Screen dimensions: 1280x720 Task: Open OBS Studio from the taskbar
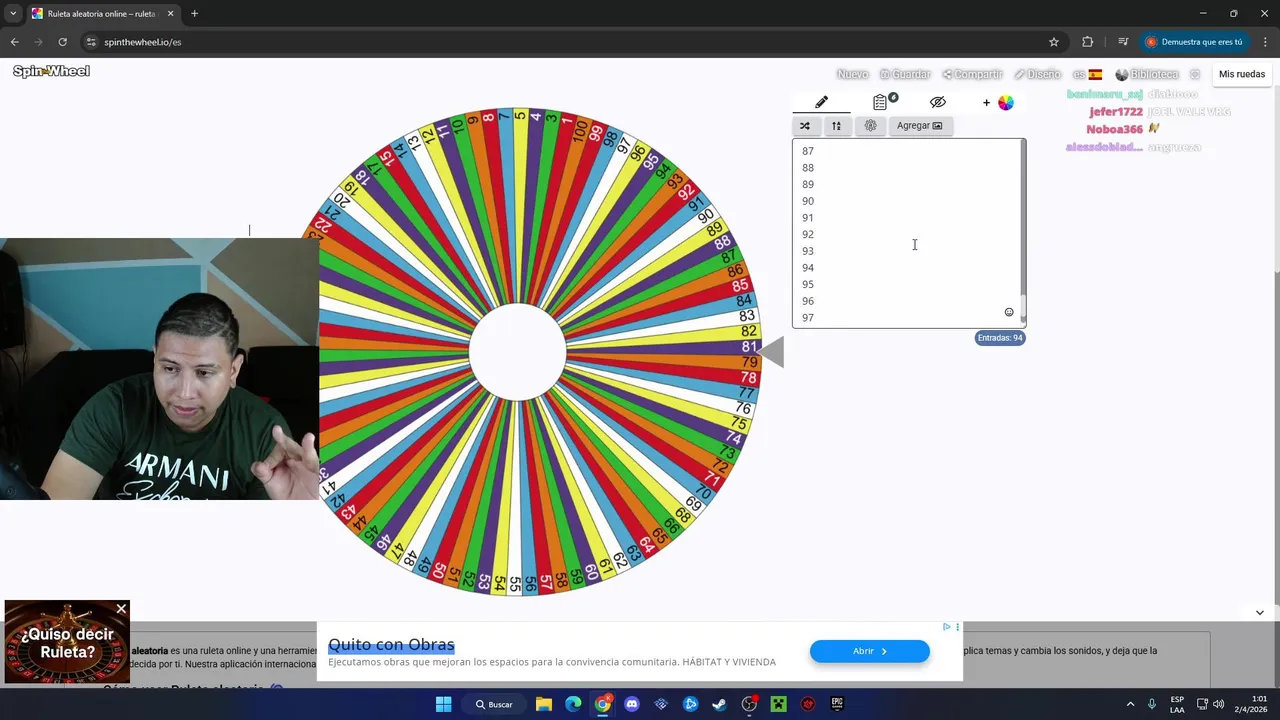(749, 704)
